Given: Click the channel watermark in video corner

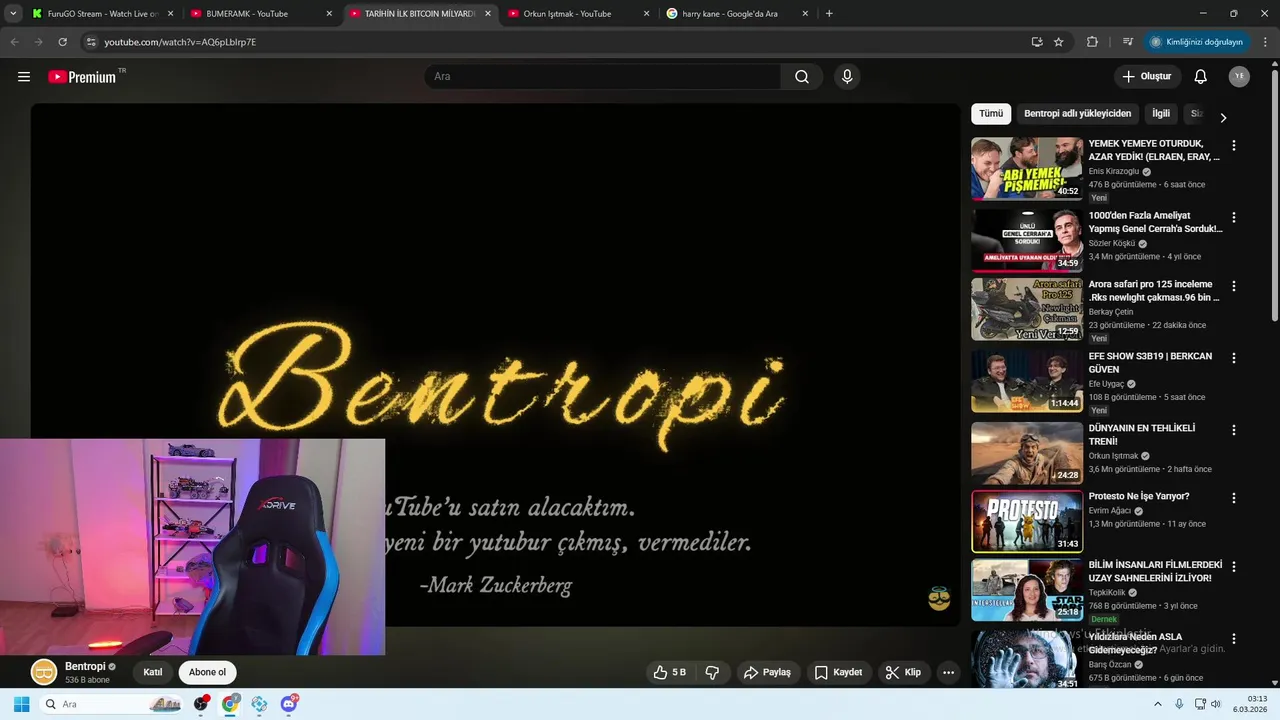Looking at the screenshot, I should [939, 598].
